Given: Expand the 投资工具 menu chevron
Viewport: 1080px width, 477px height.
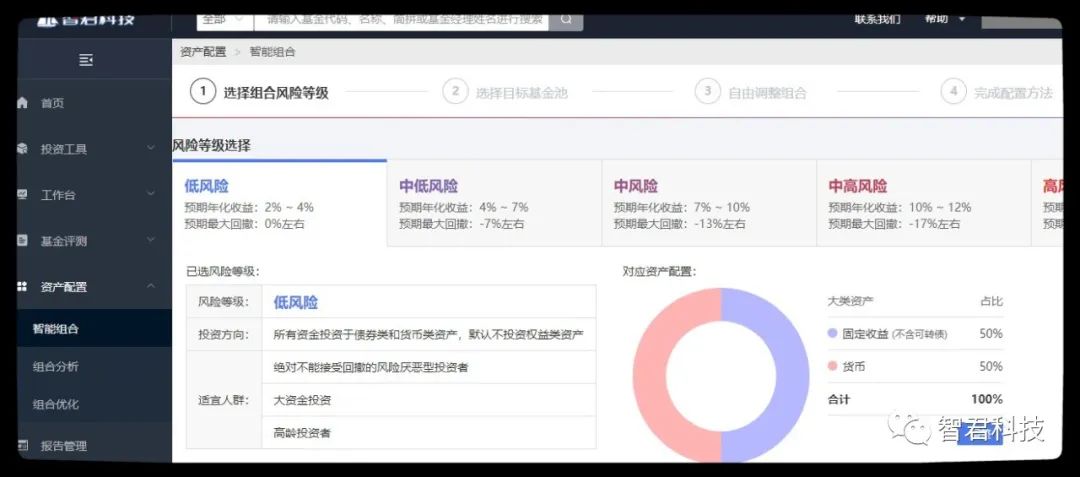Looking at the screenshot, I should click(x=151, y=147).
